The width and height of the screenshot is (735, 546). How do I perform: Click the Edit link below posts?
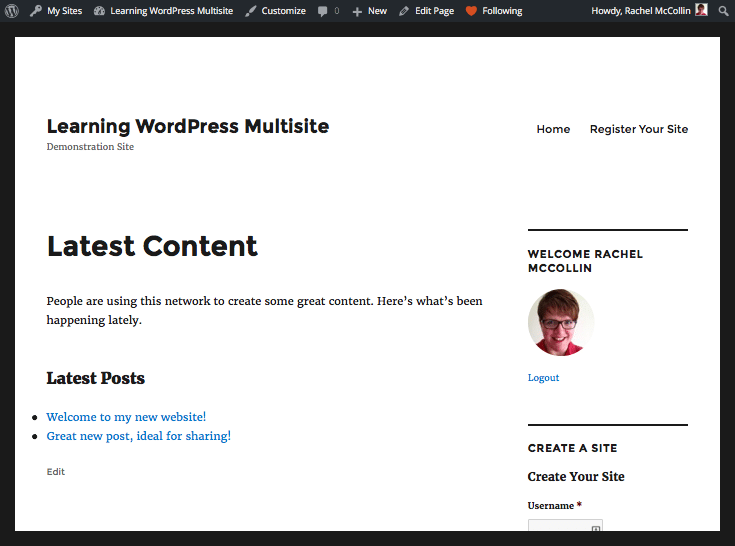click(56, 471)
